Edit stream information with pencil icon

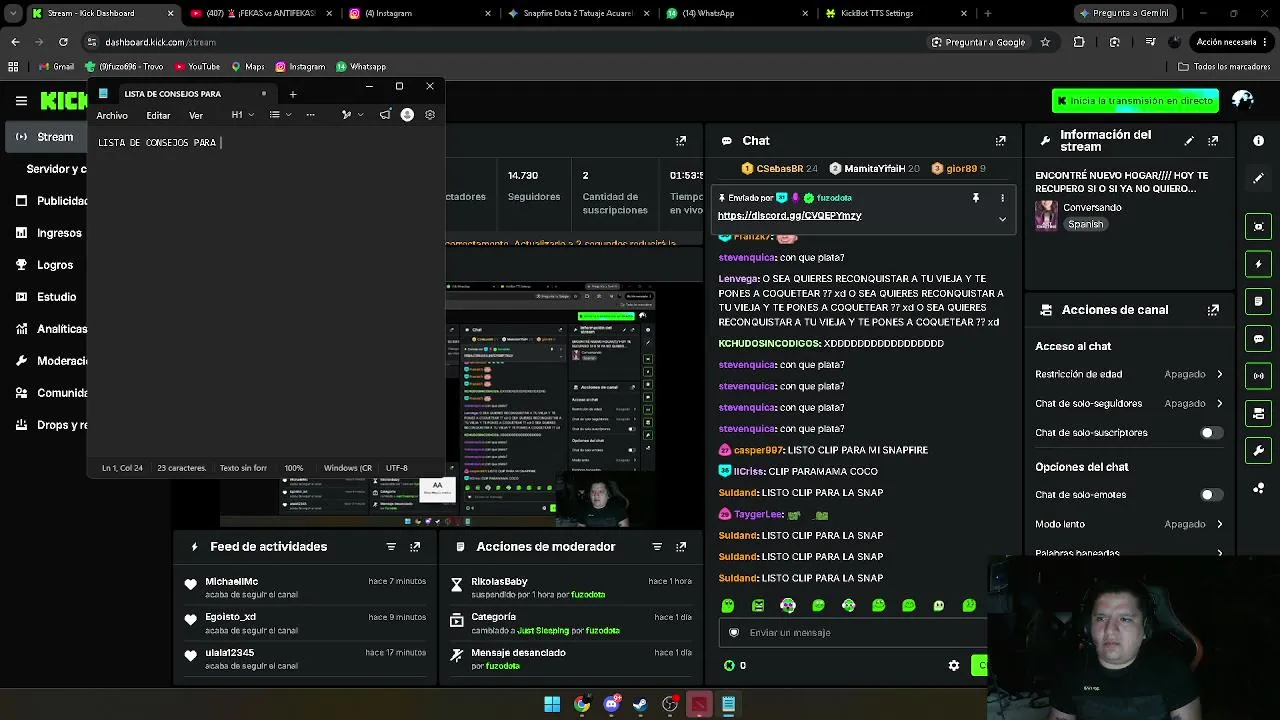(x=1189, y=141)
